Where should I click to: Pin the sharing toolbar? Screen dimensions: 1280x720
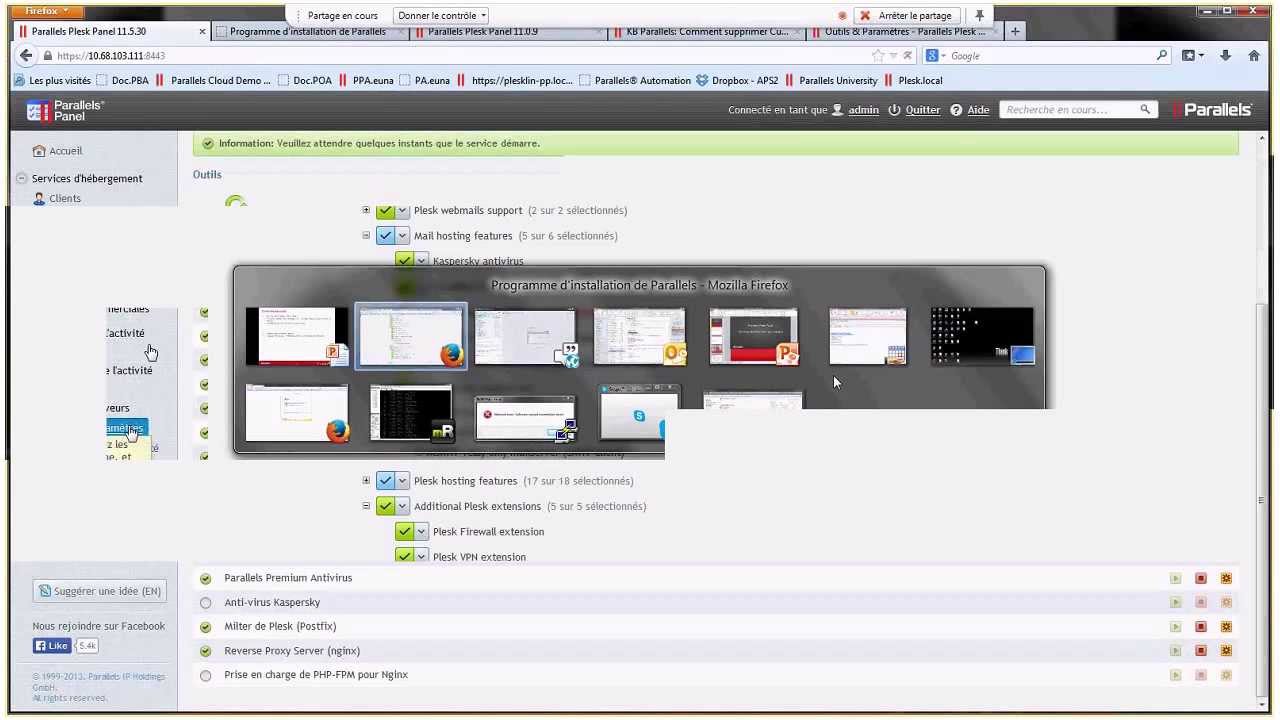(x=979, y=16)
